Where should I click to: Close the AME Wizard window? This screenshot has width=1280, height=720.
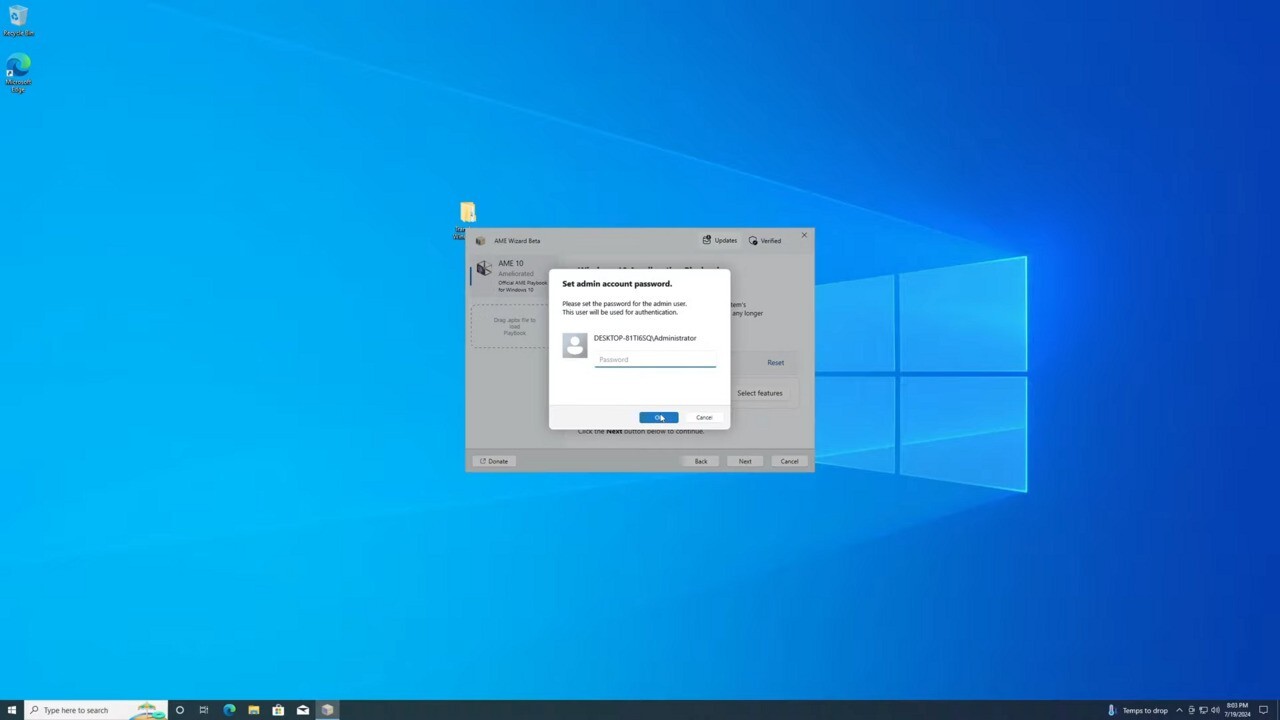pos(804,236)
